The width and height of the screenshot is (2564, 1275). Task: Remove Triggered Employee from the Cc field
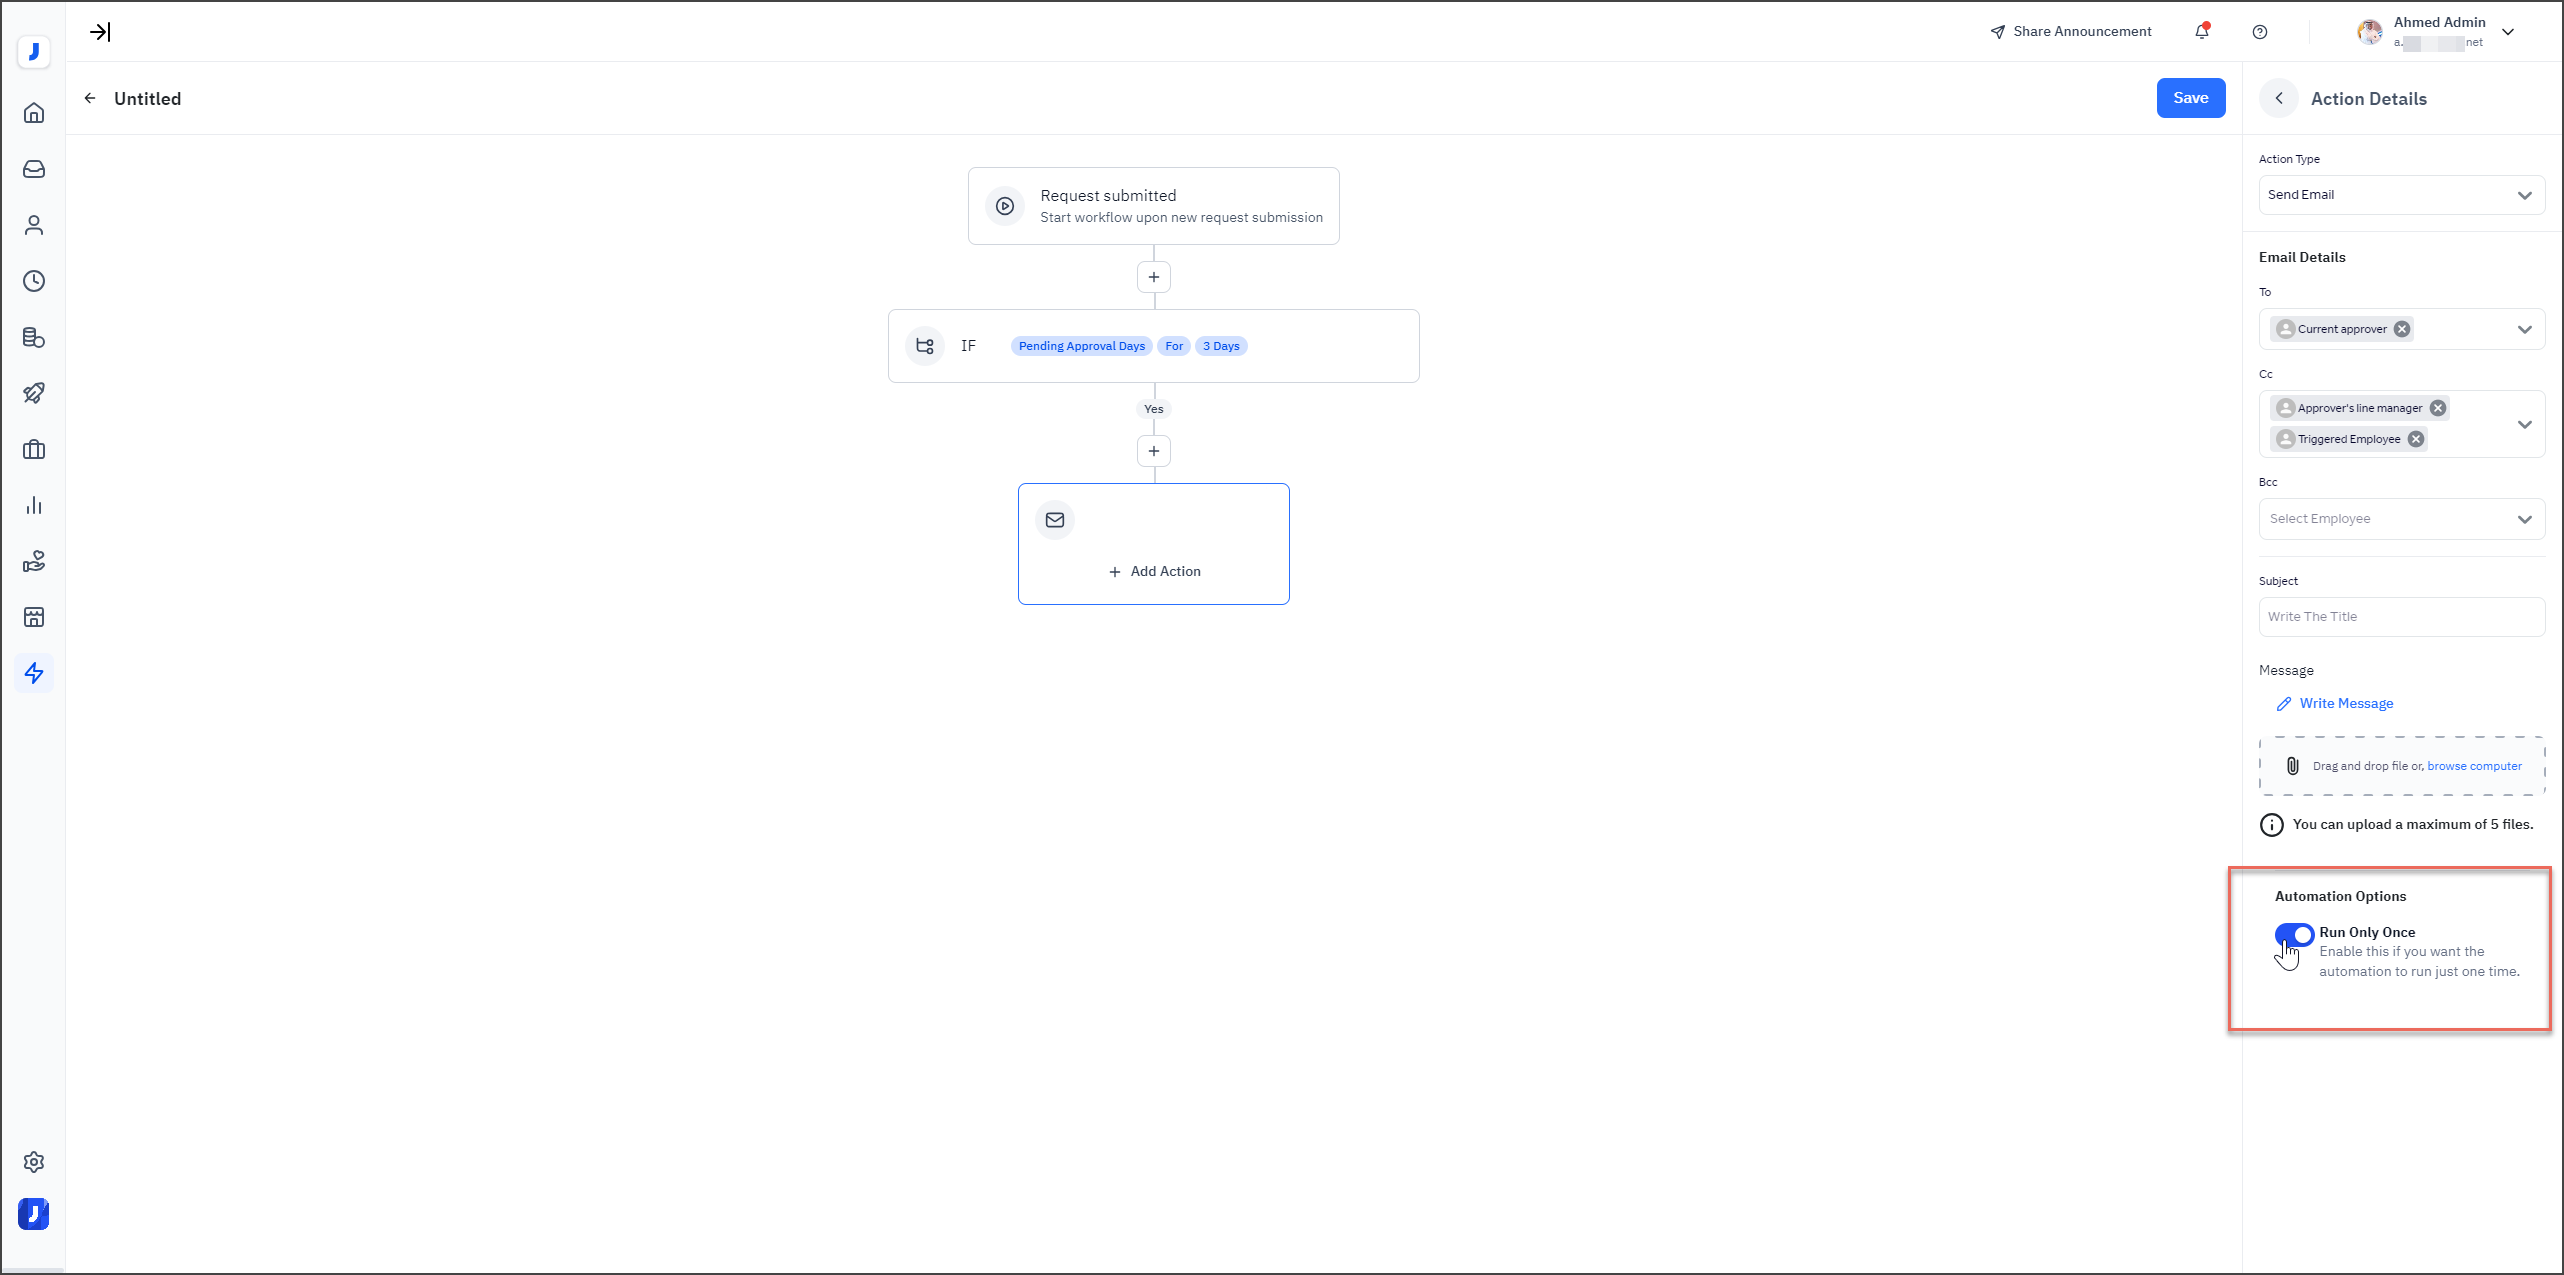[2416, 438]
